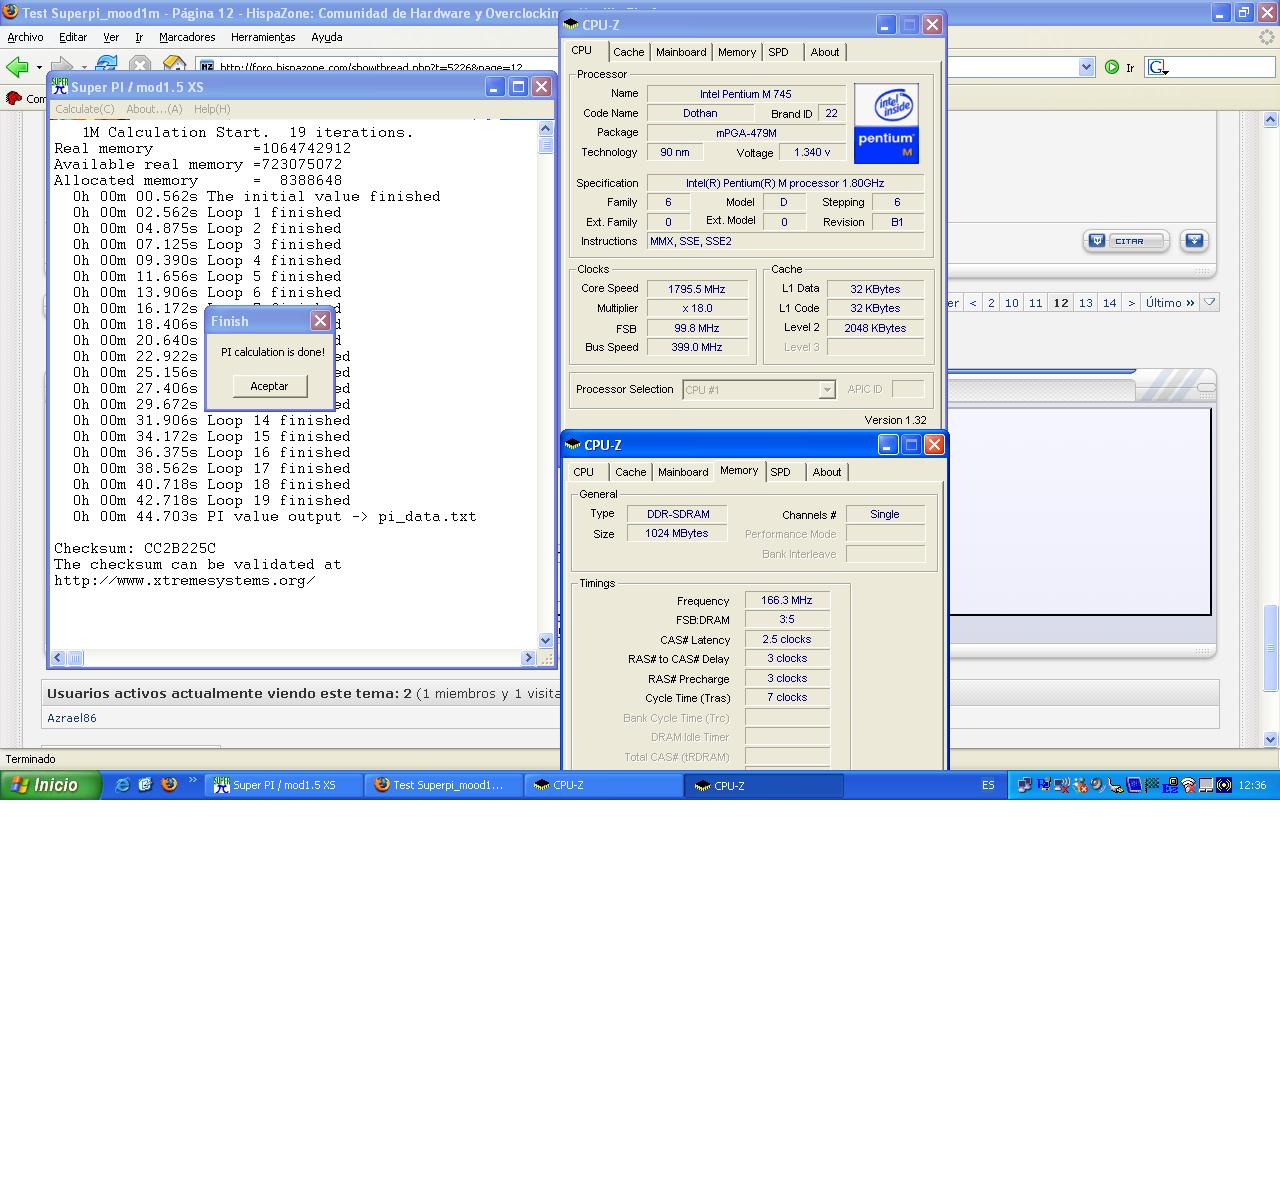Expand the address bar URL history dropdown
1280x1200 pixels.
pyautogui.click(x=1087, y=67)
